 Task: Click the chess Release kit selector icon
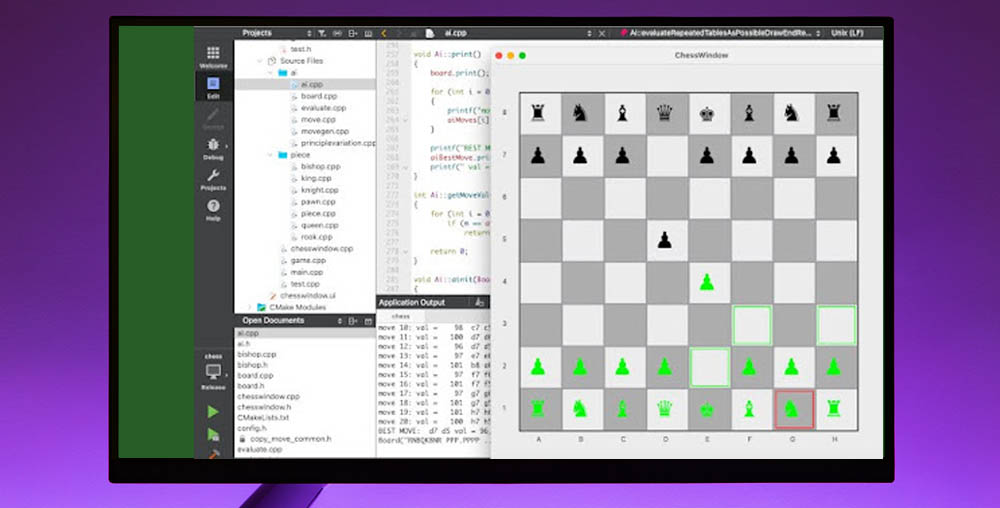212,371
